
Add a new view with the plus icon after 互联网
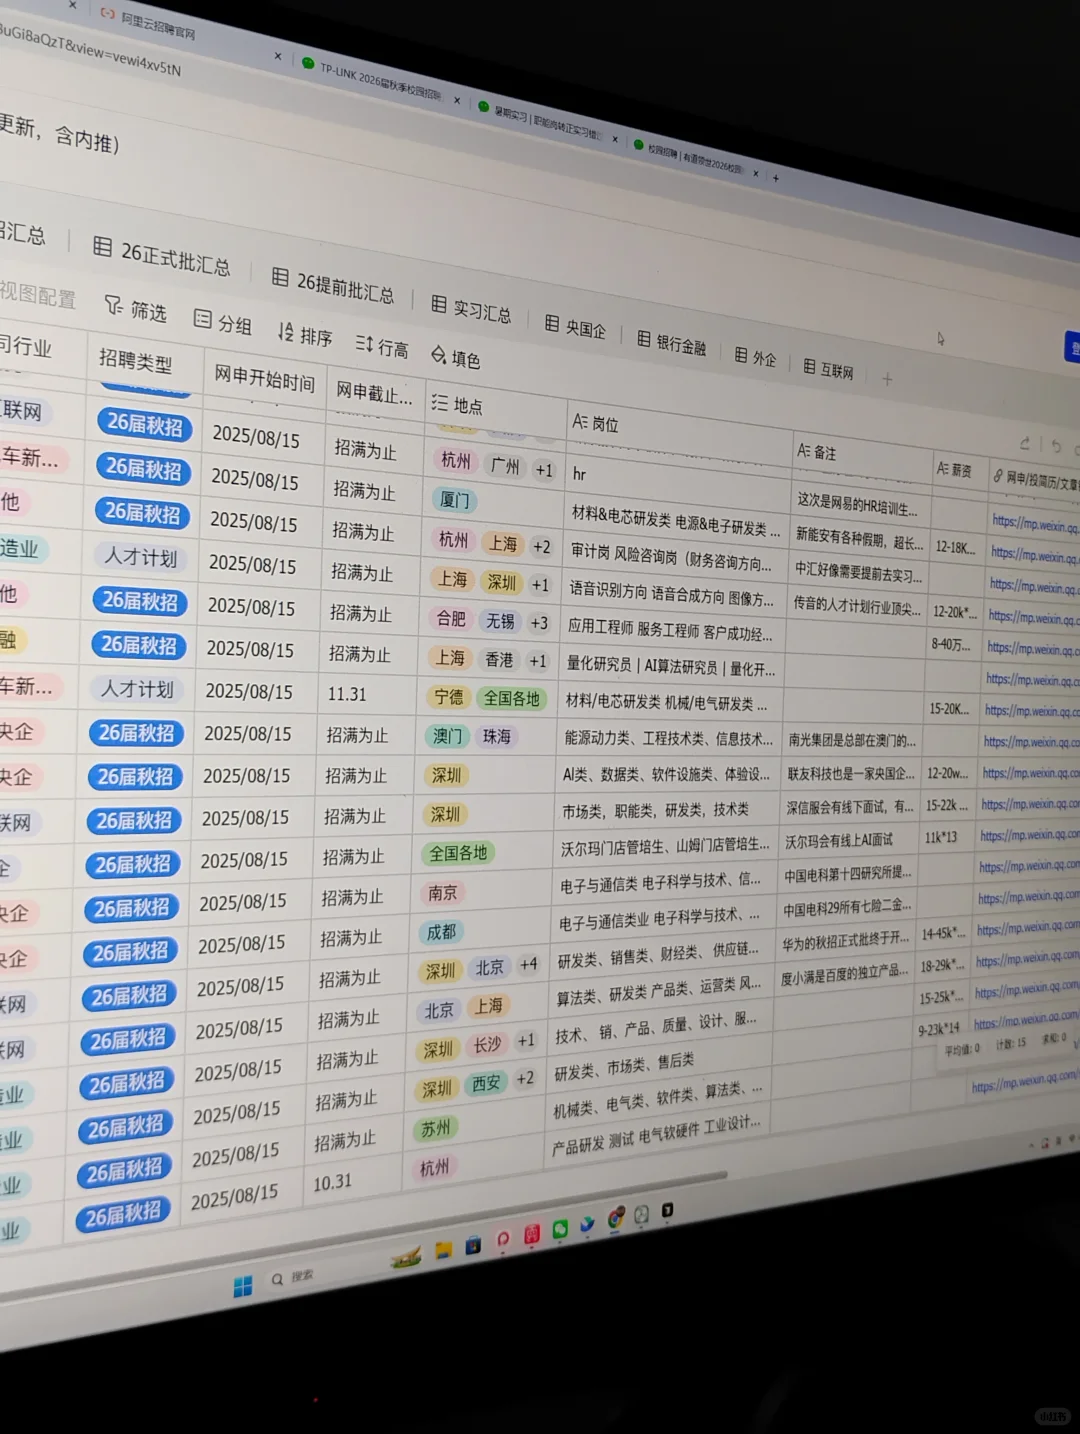point(886,378)
